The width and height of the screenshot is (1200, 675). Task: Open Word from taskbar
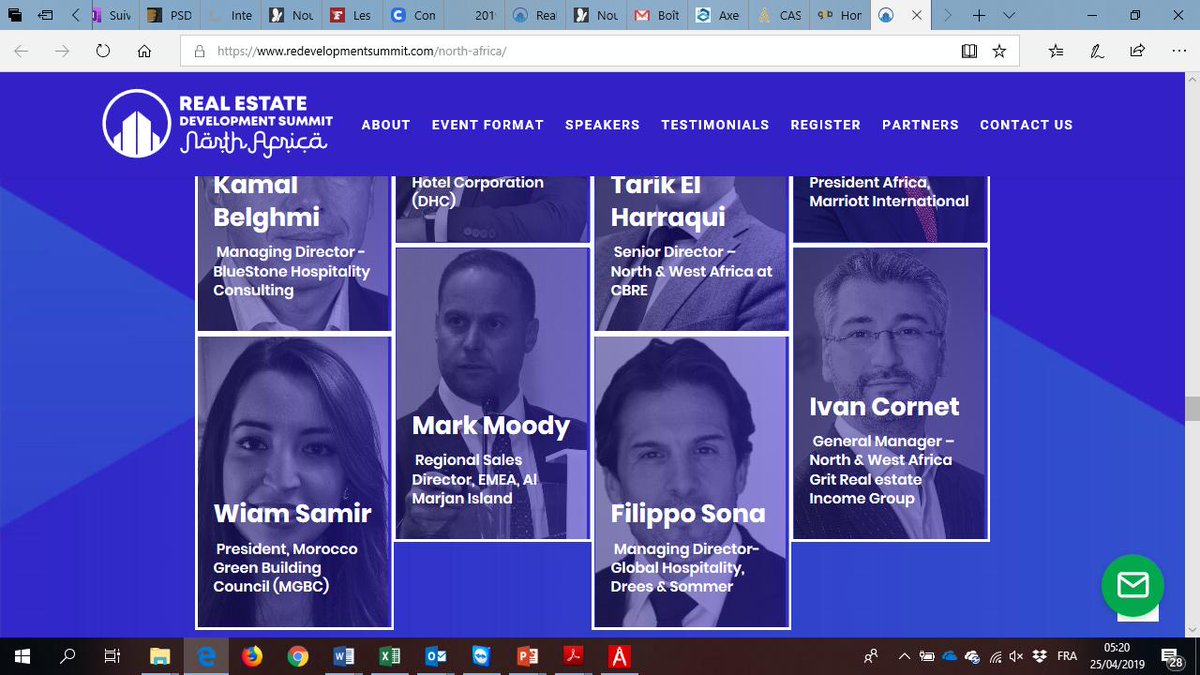click(344, 656)
